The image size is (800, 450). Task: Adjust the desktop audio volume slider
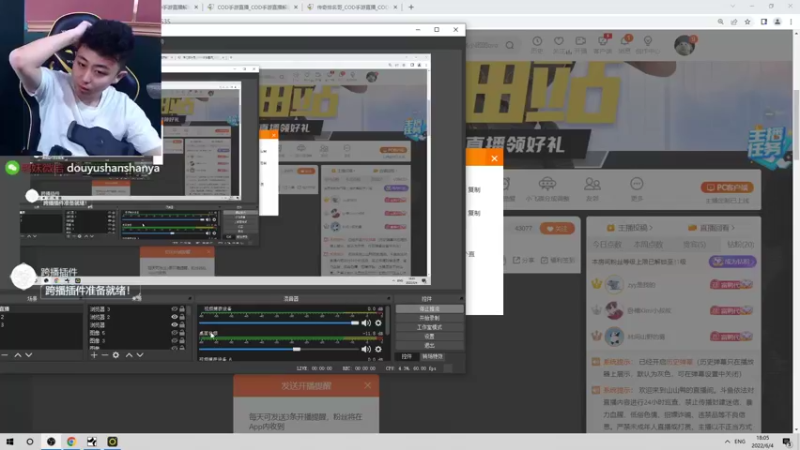(x=279, y=349)
